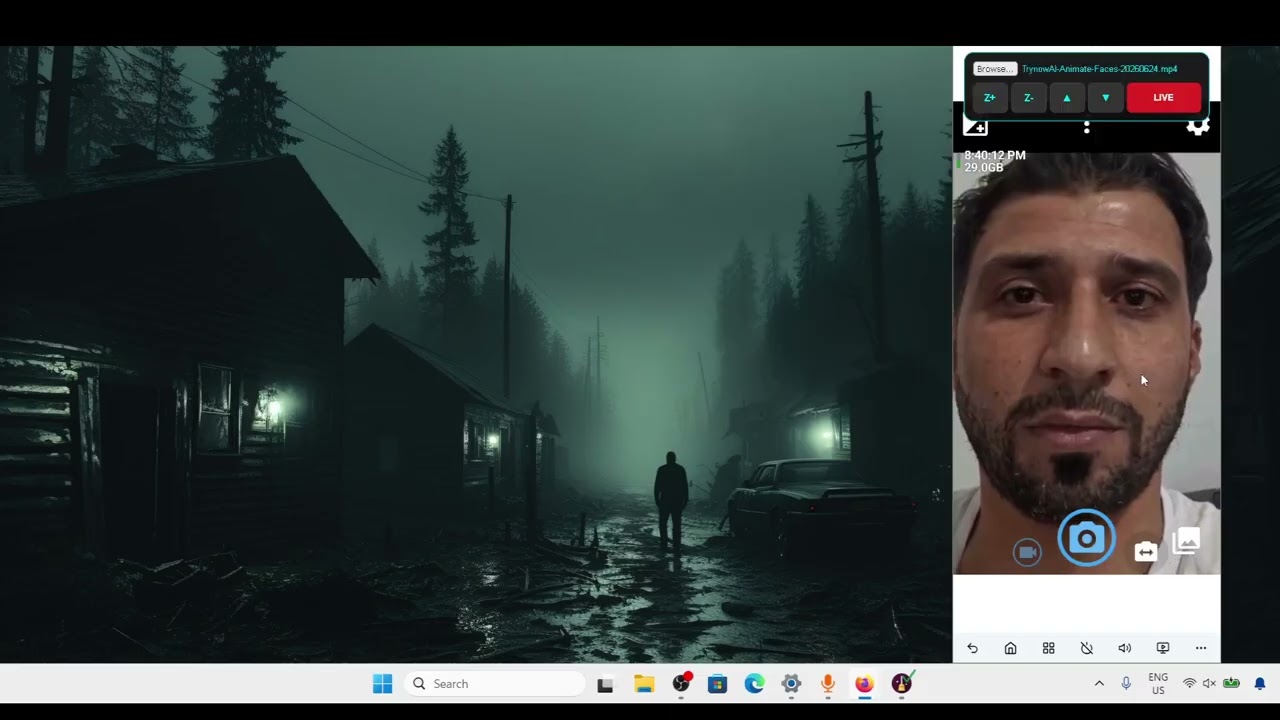Click the Back arrow in phone navigation bar
Screen dimensions: 1280x720
[x=972, y=648]
